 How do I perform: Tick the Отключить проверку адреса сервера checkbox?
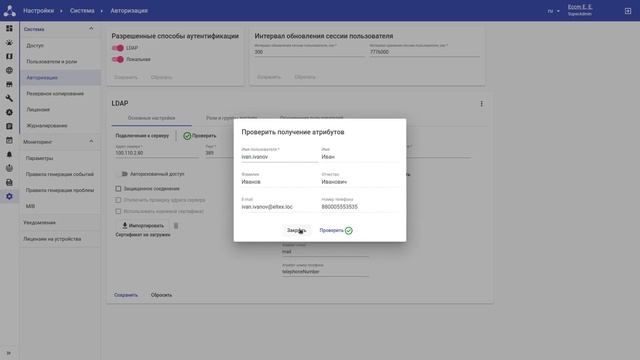click(118, 200)
